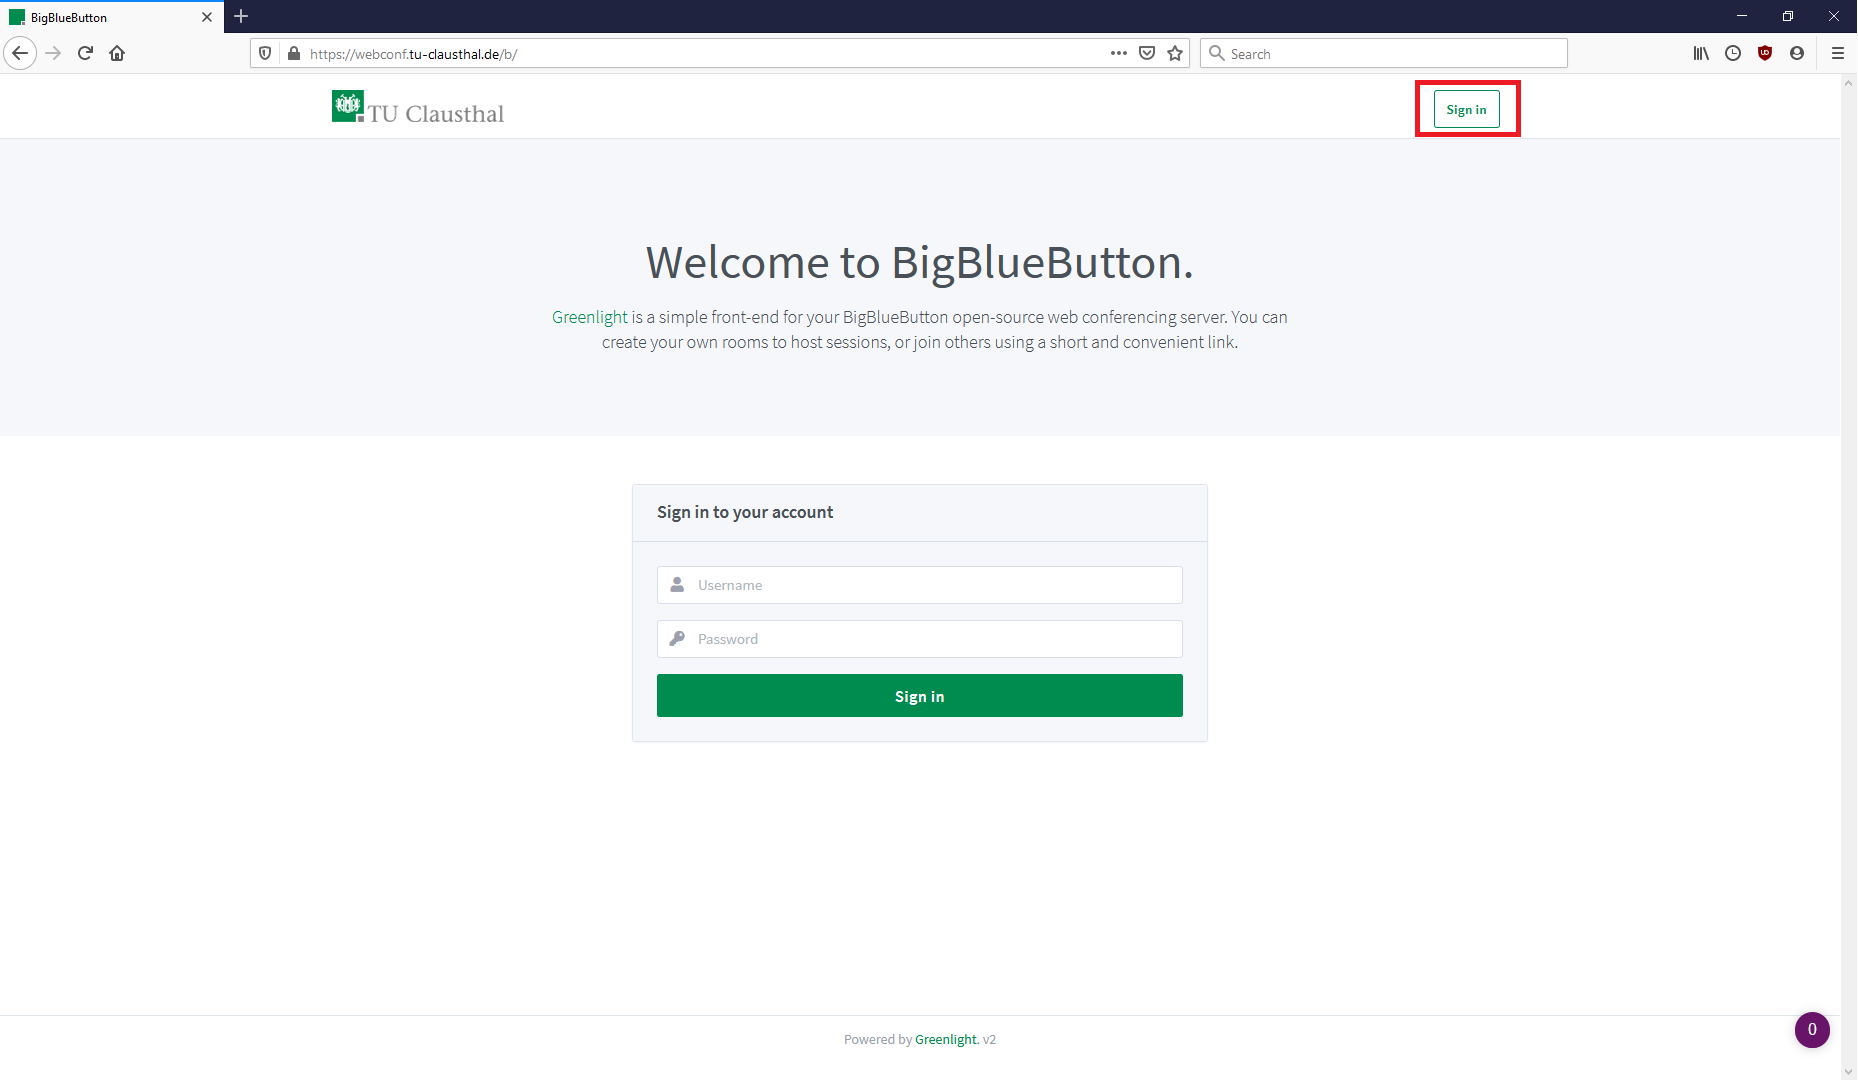Screen dimensions: 1858x1080
Task: Select the BigBlueButton tab
Action: pyautogui.click(x=112, y=17)
